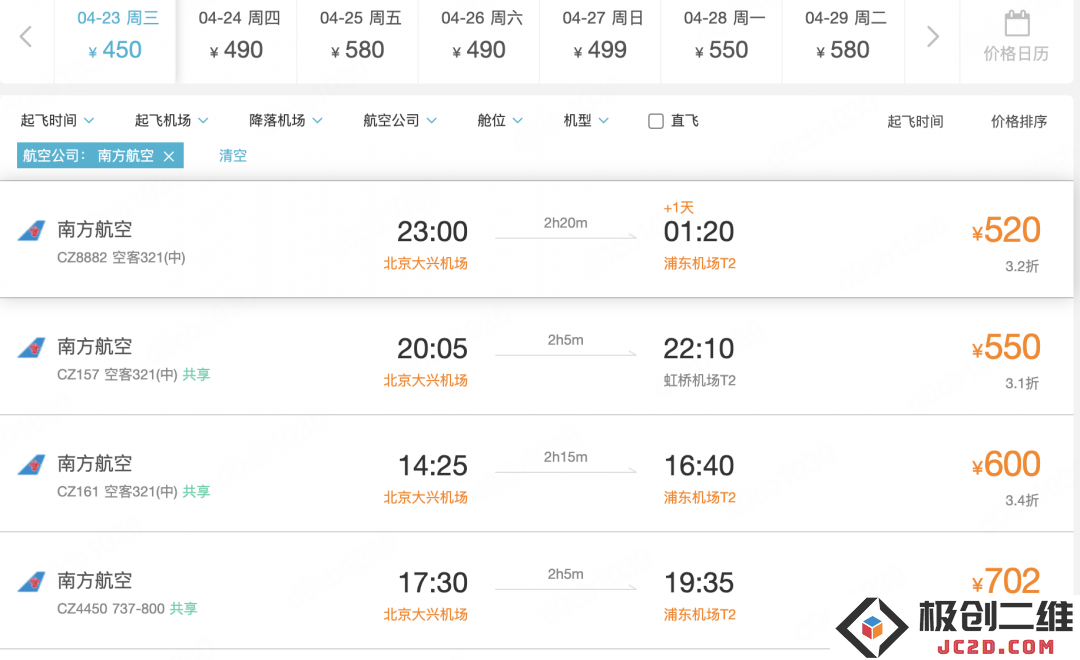Click airline logo for flight CZ8882
Image resolution: width=1080 pixels, height=660 pixels.
(32, 231)
